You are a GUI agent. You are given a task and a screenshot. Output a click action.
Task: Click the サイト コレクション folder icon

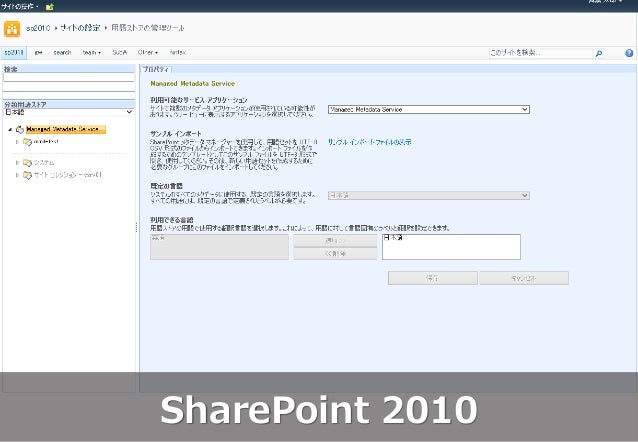pyautogui.click(x=27, y=175)
